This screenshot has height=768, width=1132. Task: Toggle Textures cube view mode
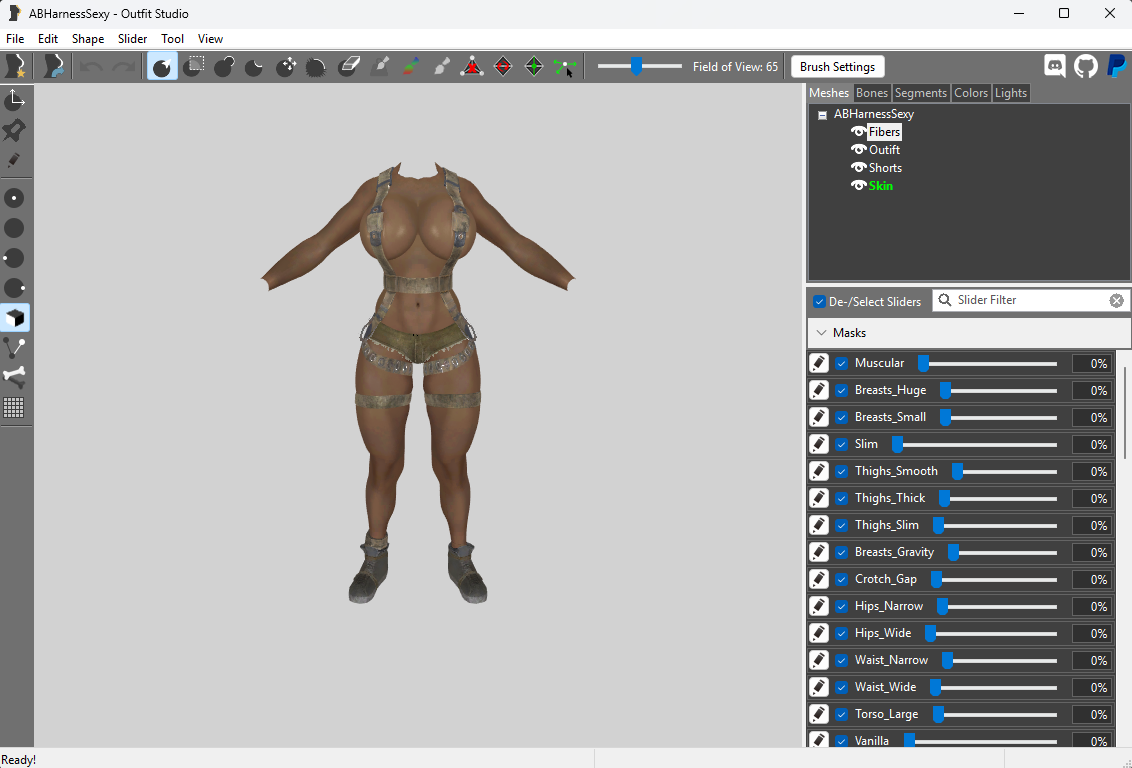[x=14, y=318]
